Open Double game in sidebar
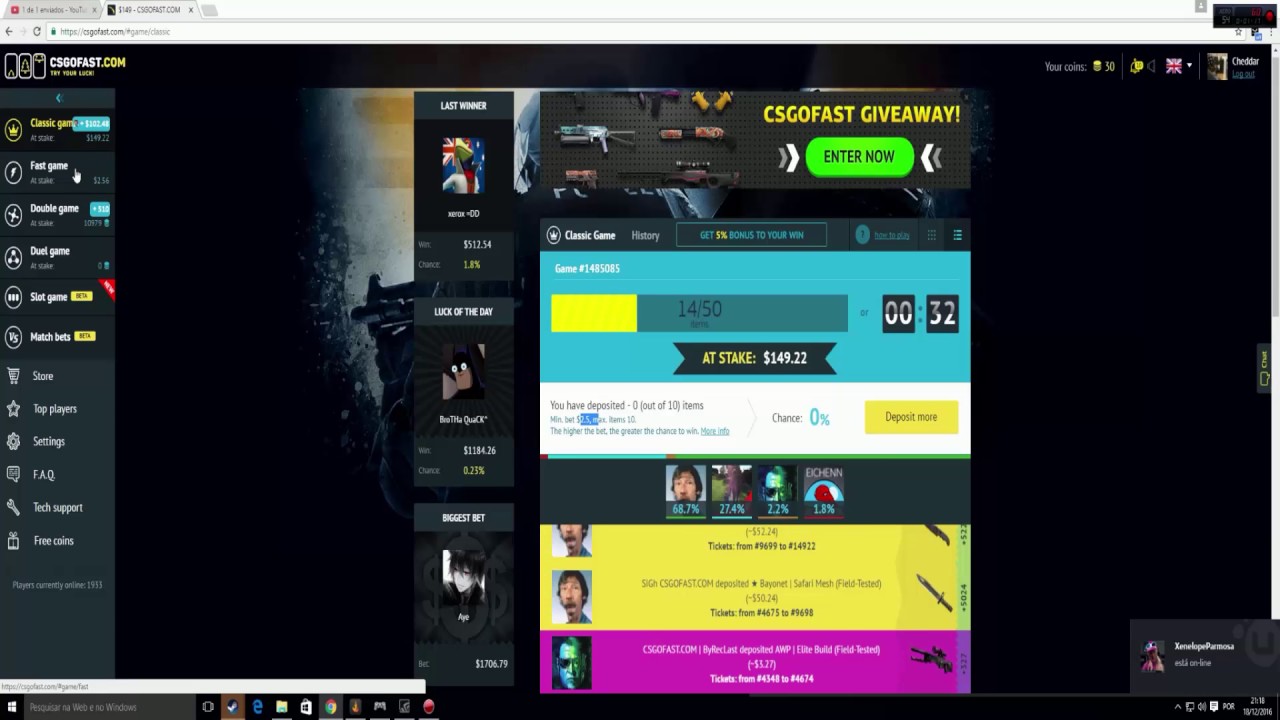Viewport: 1280px width, 720px height. (x=56, y=215)
